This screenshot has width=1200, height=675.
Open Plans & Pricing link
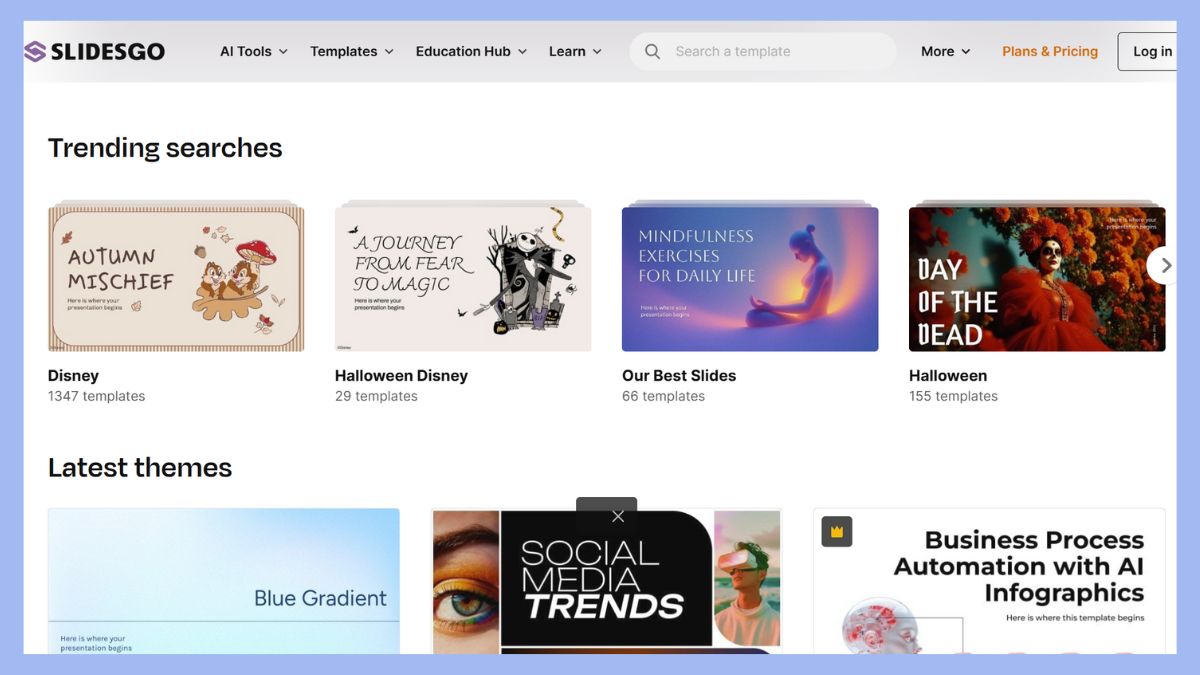click(x=1050, y=51)
